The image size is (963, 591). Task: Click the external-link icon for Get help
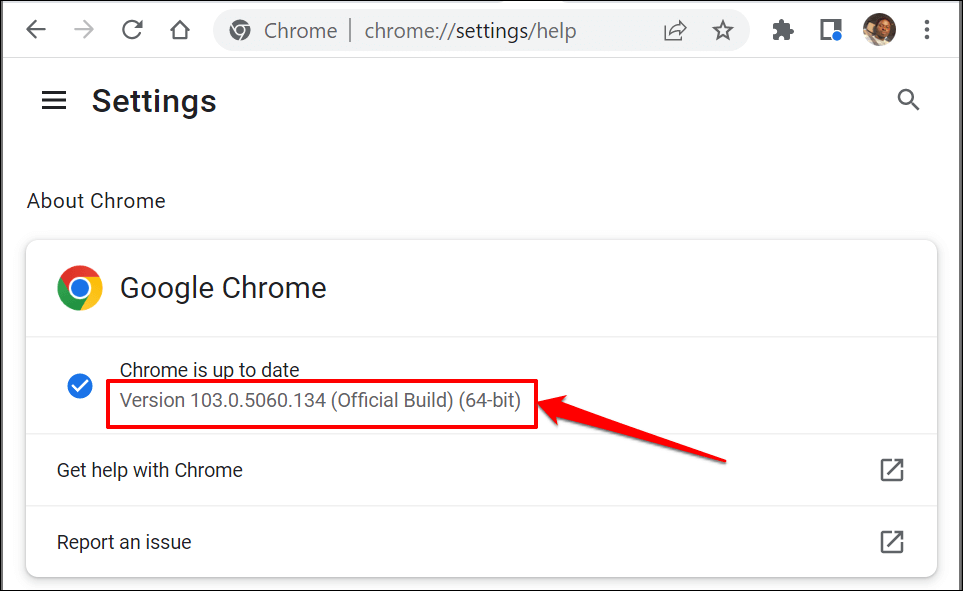click(x=891, y=470)
